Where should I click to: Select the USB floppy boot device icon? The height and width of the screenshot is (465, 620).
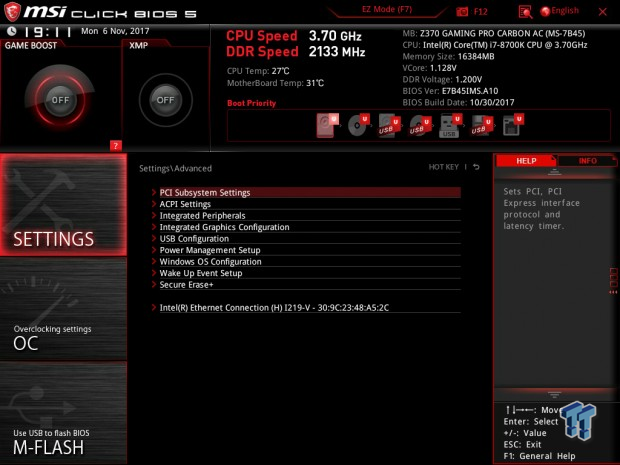coord(482,126)
